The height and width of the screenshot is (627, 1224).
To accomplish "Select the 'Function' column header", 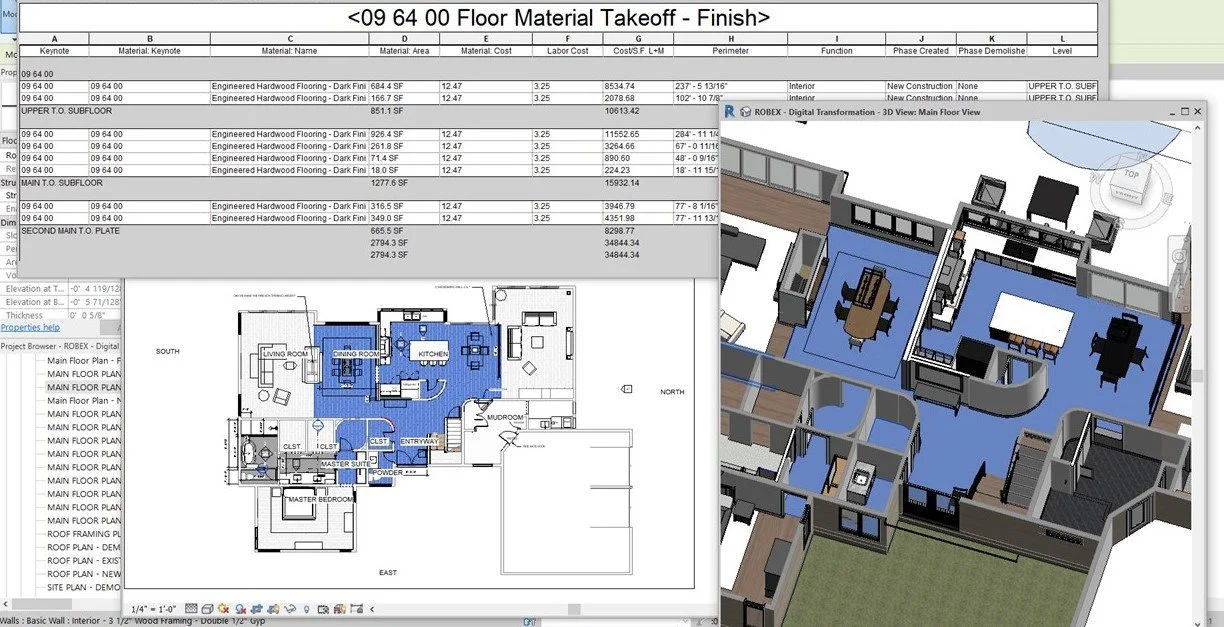I will (836, 50).
